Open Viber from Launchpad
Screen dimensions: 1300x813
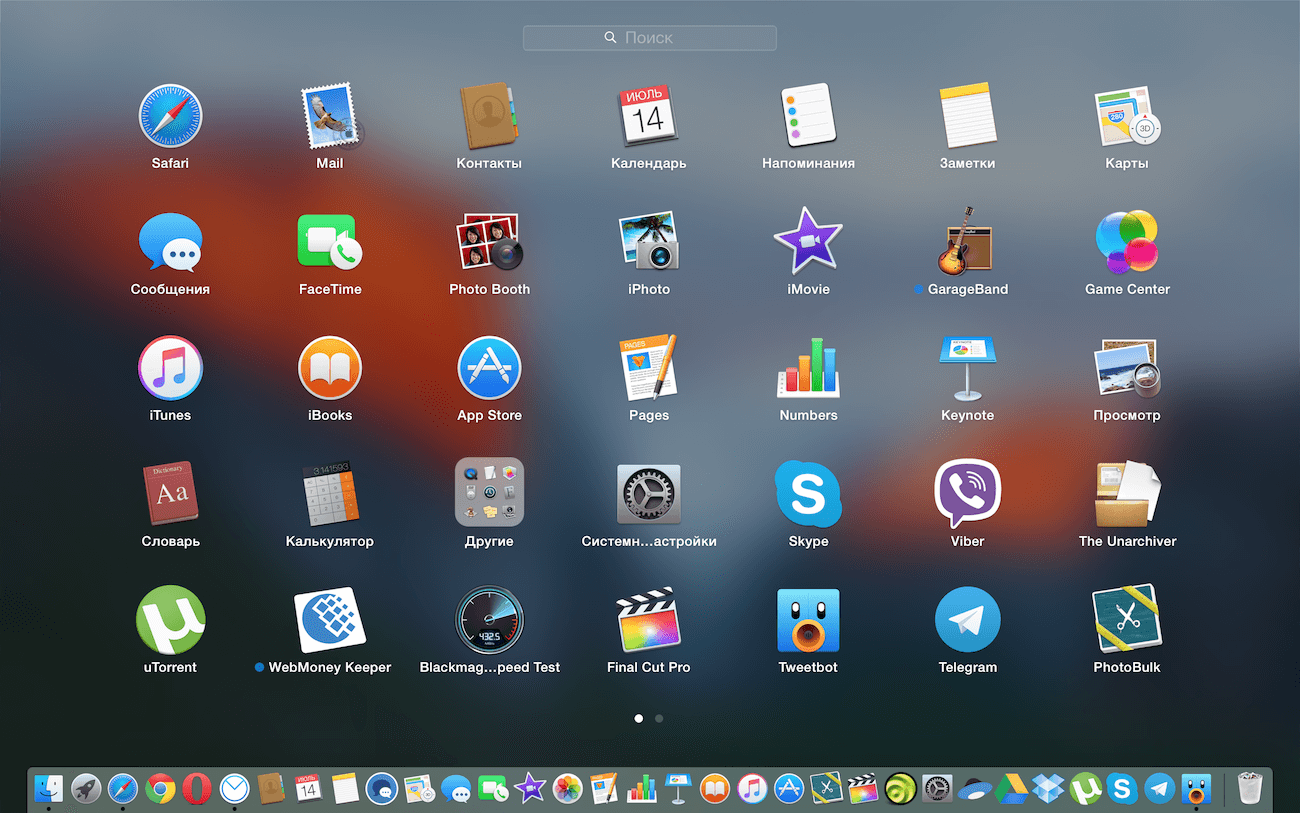pos(967,494)
